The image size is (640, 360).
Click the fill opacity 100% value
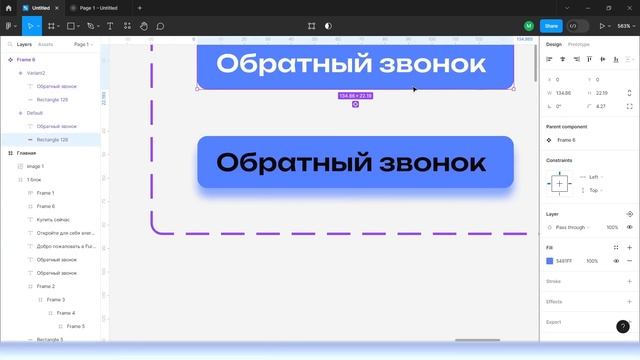click(x=592, y=261)
